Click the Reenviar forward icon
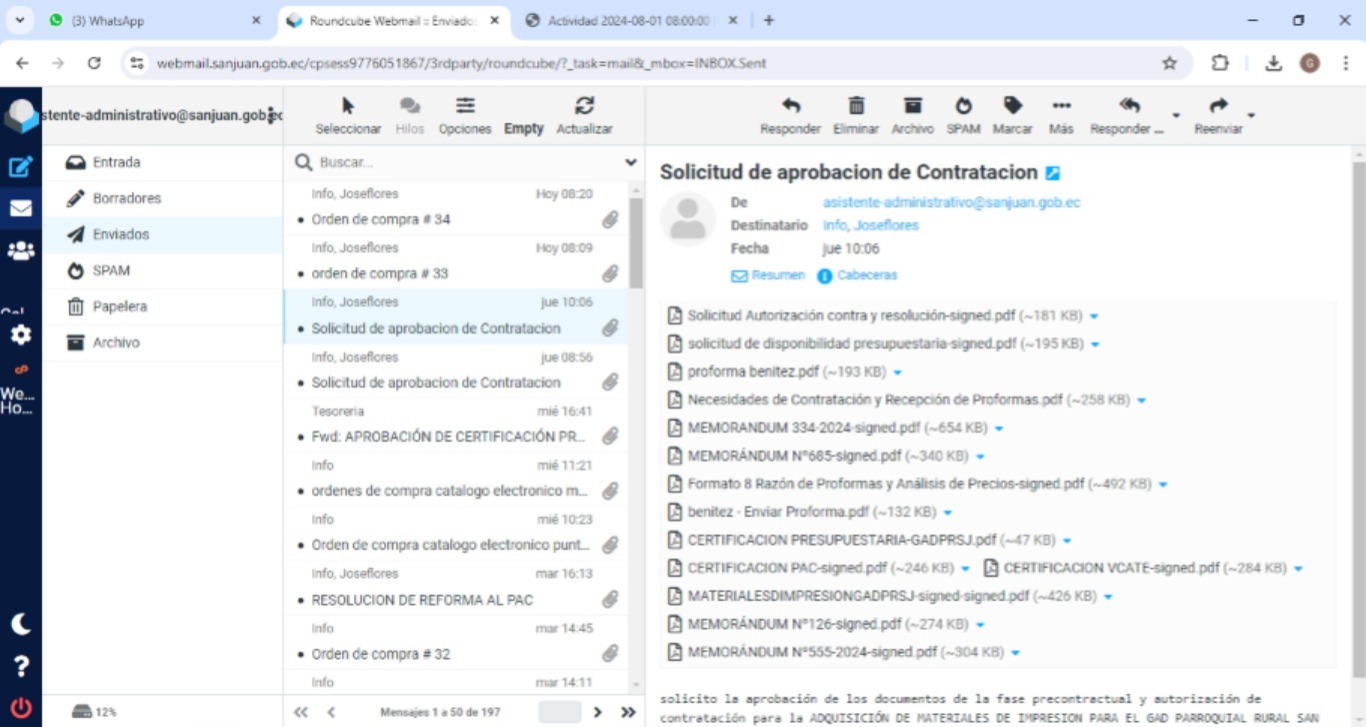 (1218, 107)
